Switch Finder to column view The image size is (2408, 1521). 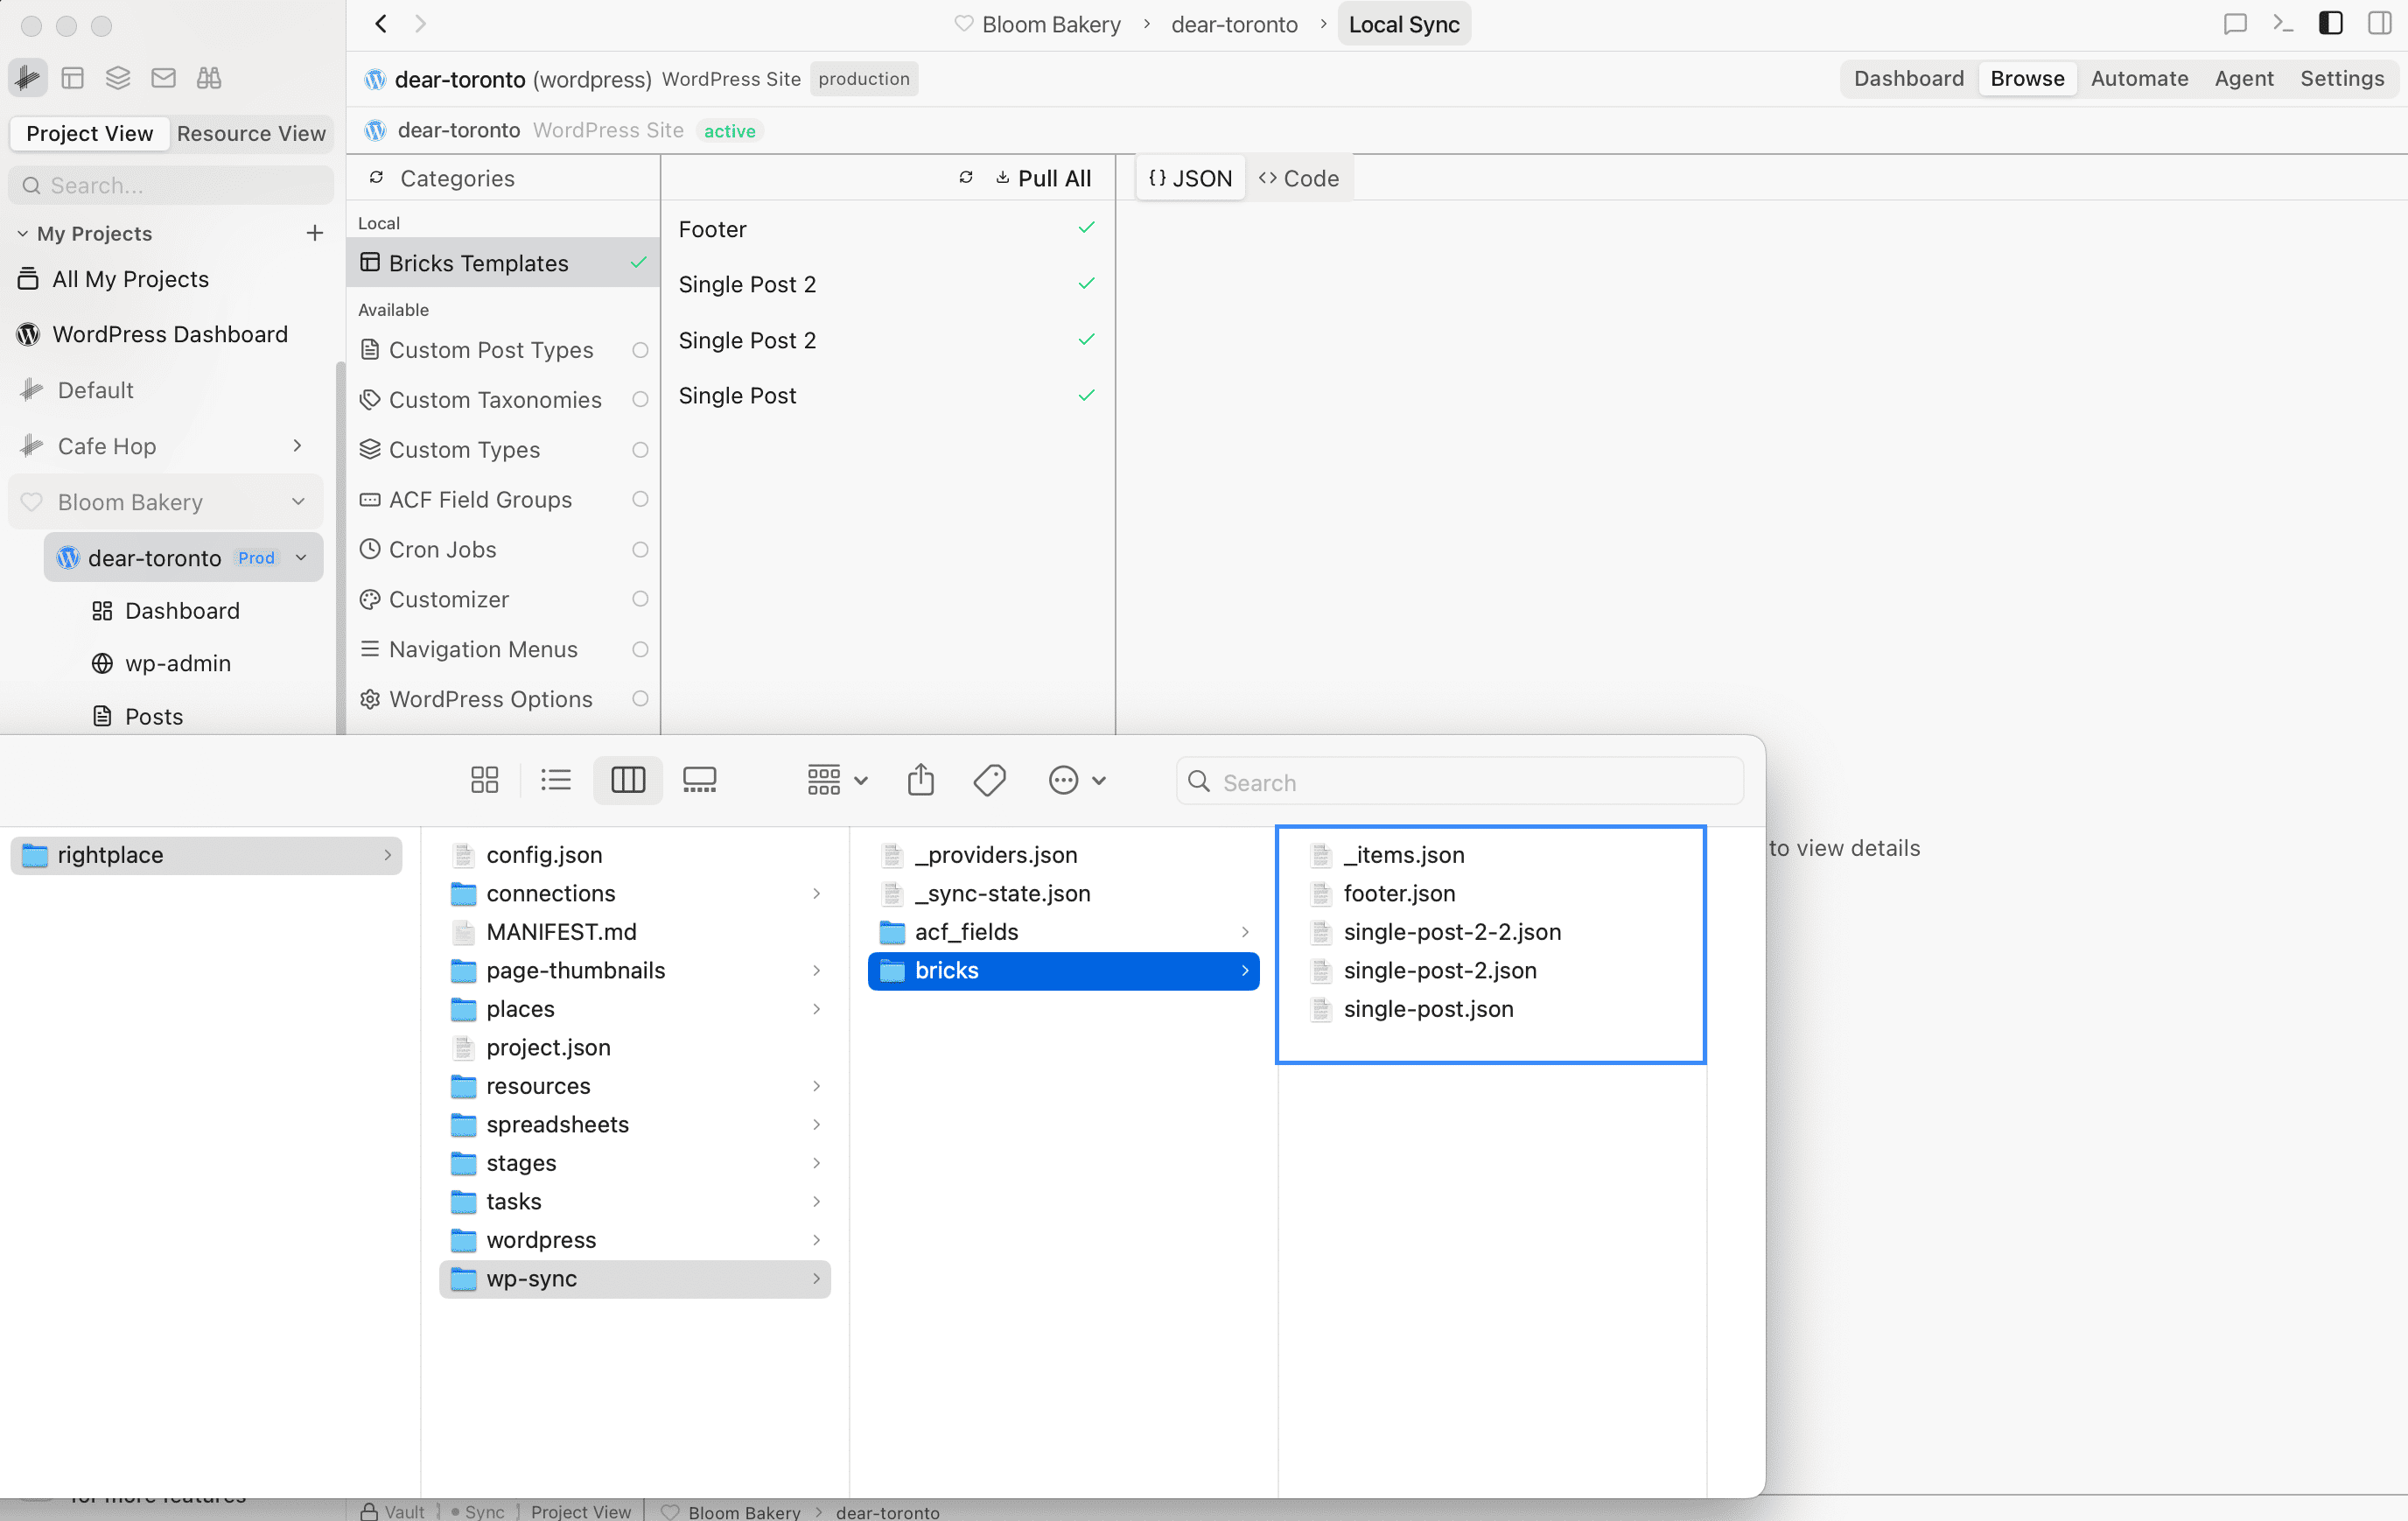(x=628, y=780)
